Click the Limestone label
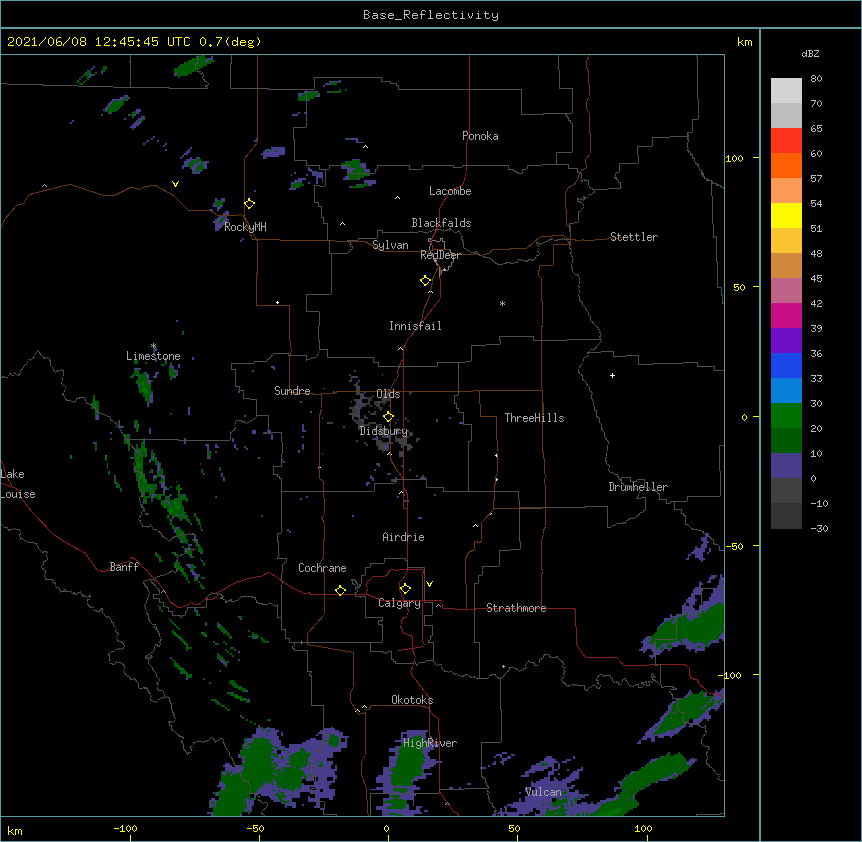The image size is (862, 842). [153, 356]
